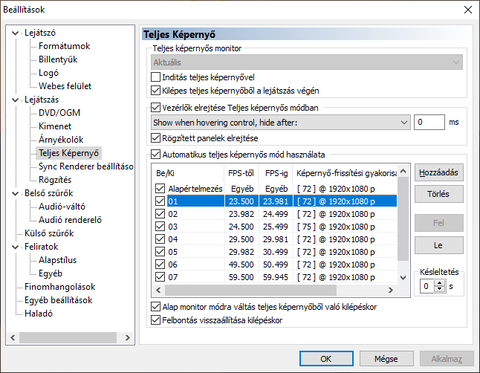Open the Aktuális monitor dropdown

pyautogui.click(x=307, y=62)
